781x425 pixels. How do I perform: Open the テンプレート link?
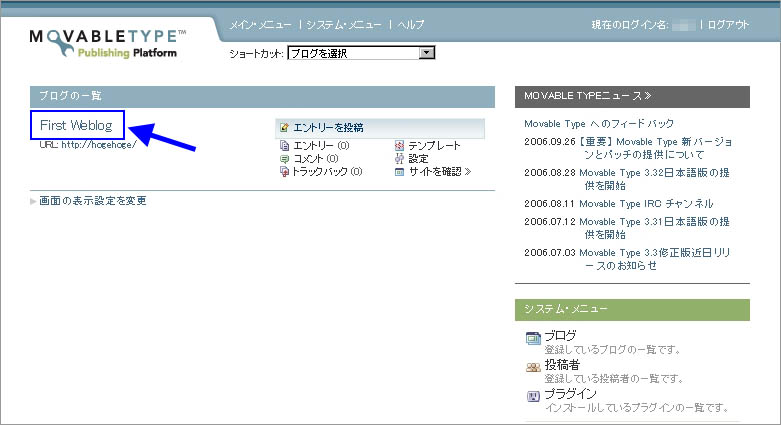(434, 145)
